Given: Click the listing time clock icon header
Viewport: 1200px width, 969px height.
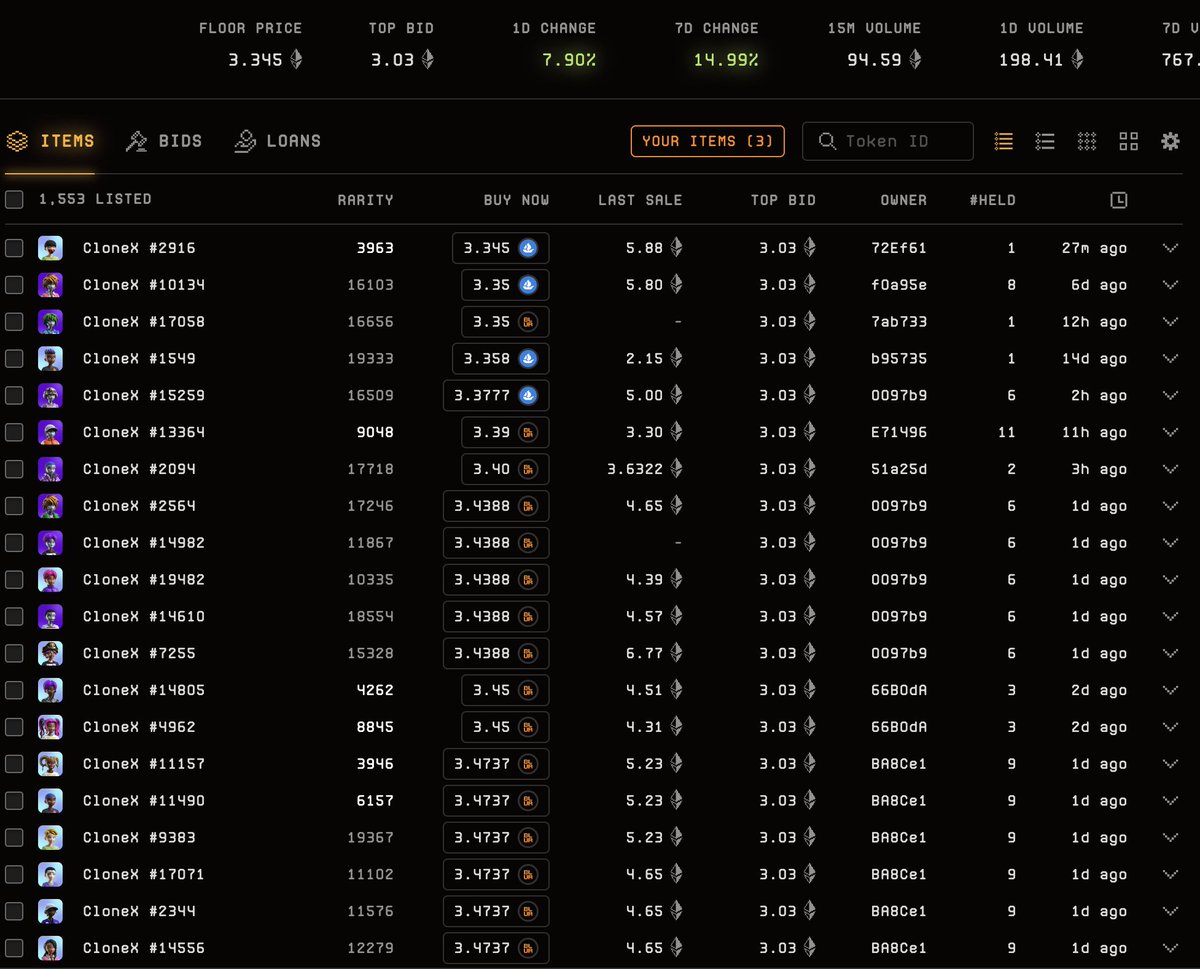Looking at the screenshot, I should (1119, 200).
